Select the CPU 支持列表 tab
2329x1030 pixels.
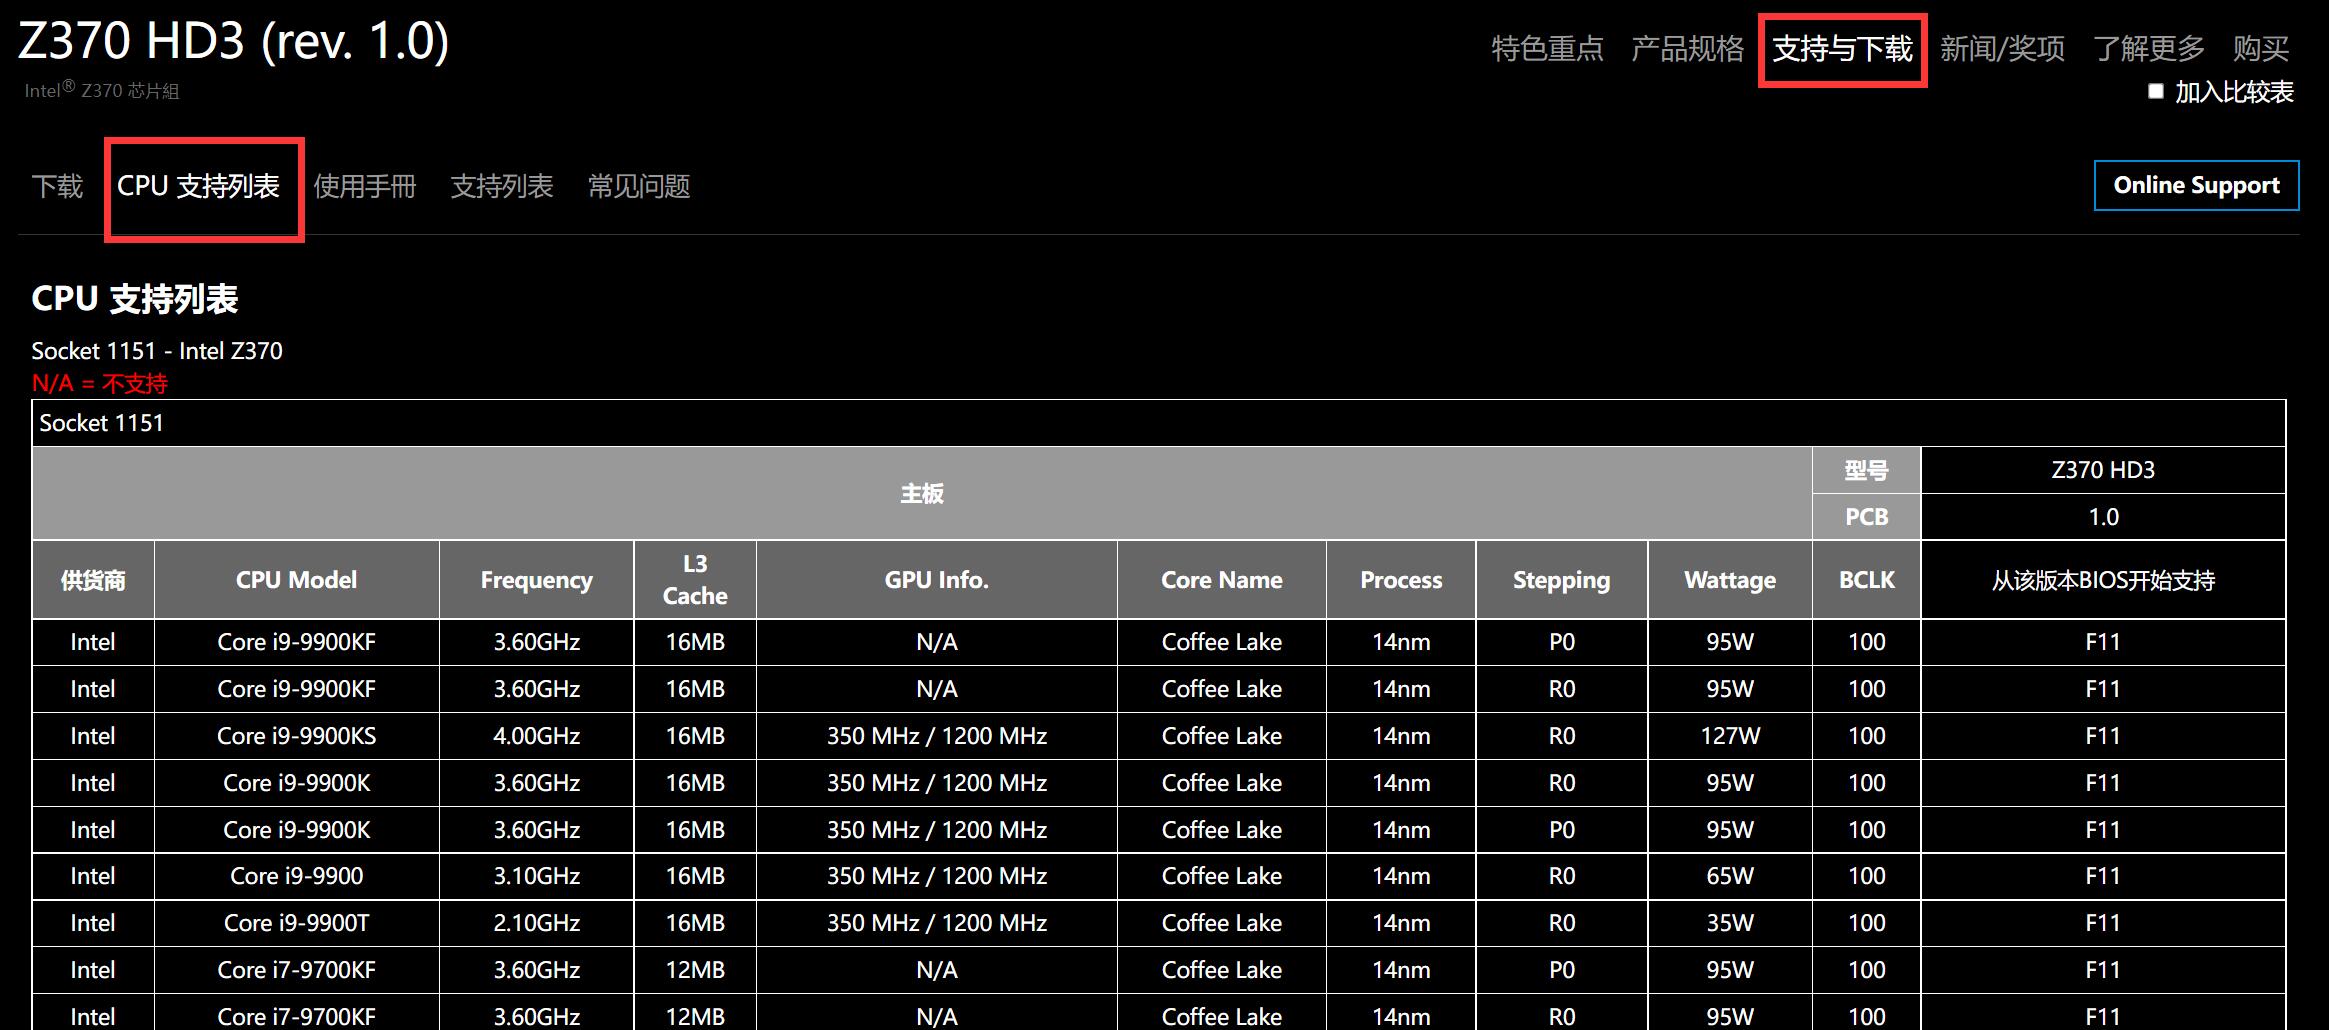(x=200, y=186)
